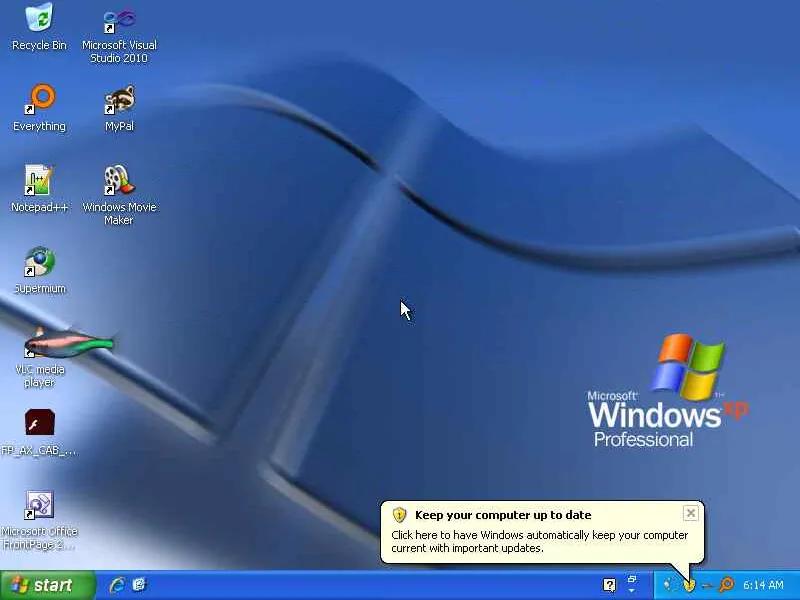Click the balloon text about automatic updates
Screen dimensions: 800x600
click(539, 542)
